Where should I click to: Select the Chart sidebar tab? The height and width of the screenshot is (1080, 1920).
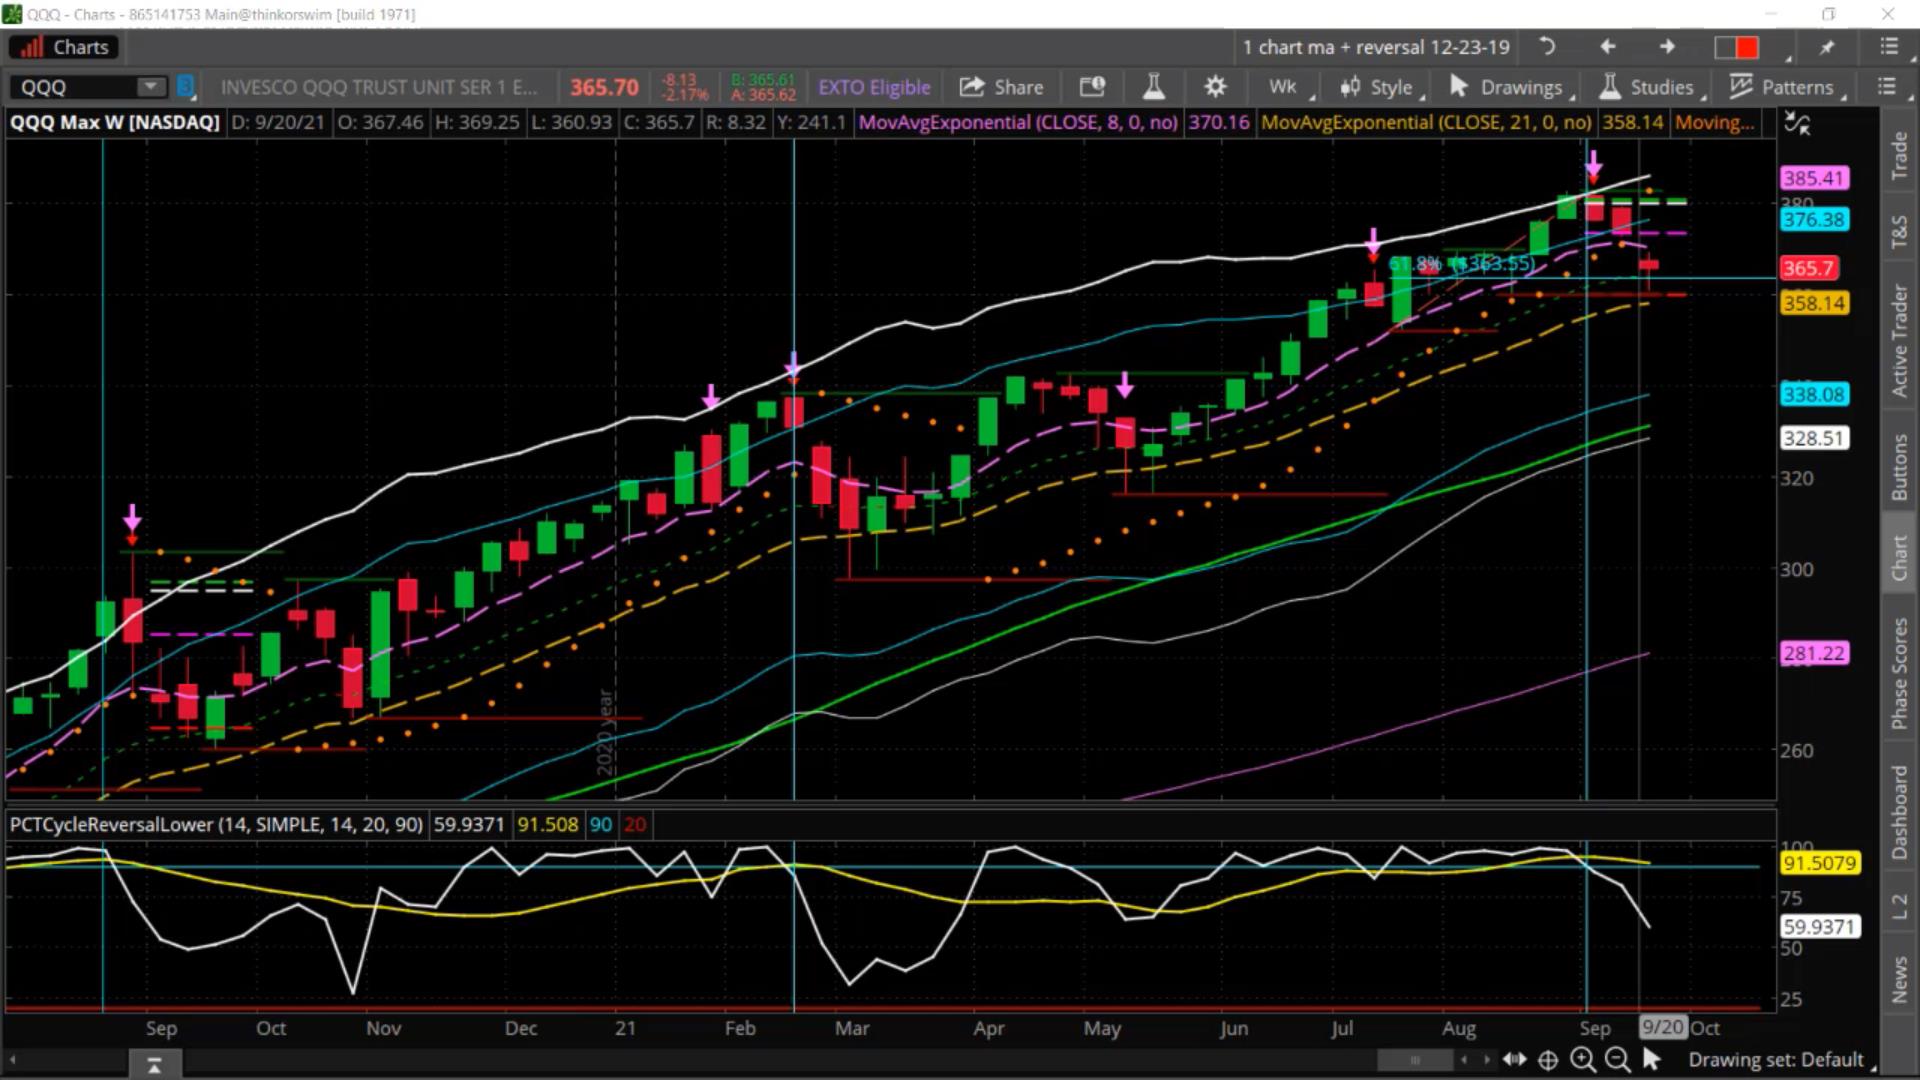pos(1898,557)
